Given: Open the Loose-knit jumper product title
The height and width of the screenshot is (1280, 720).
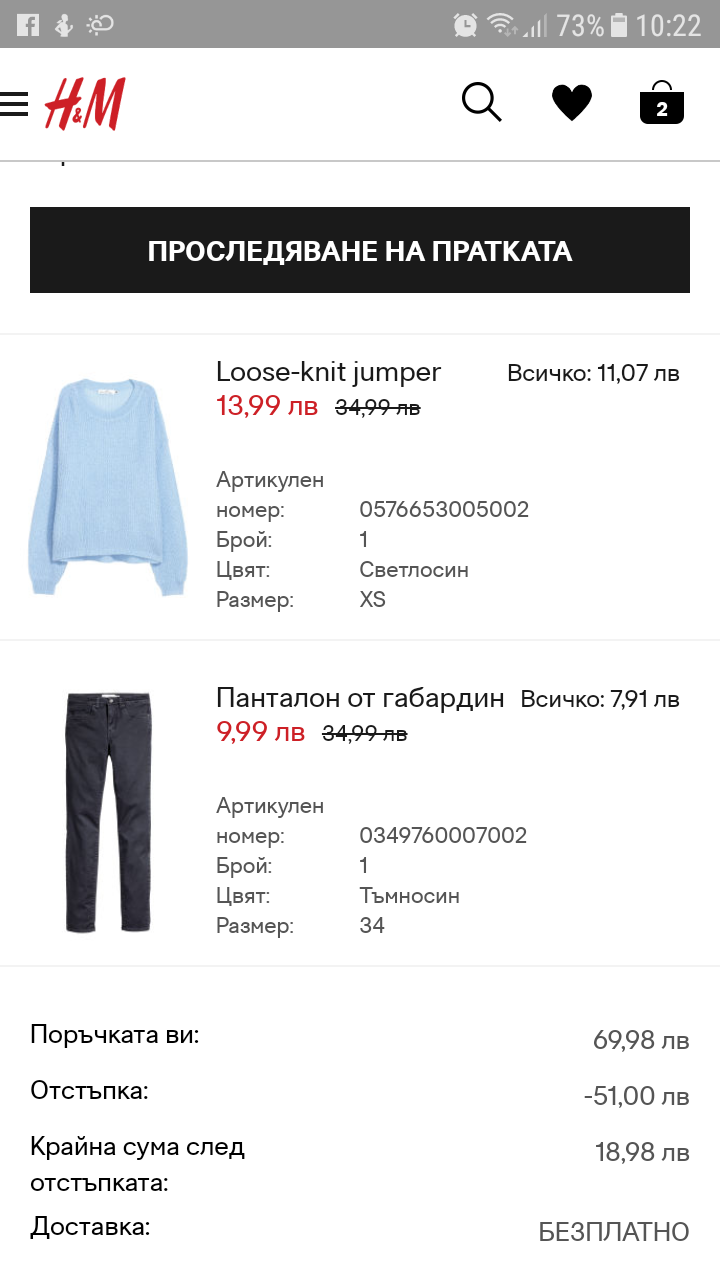Looking at the screenshot, I should click(x=328, y=372).
